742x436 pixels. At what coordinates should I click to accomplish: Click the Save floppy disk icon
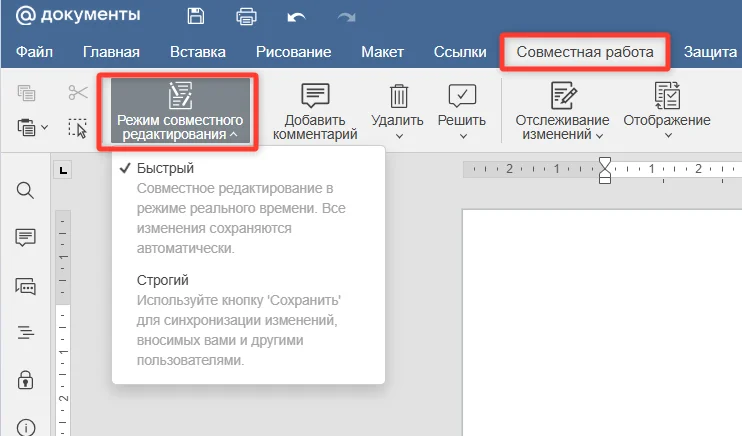point(195,16)
